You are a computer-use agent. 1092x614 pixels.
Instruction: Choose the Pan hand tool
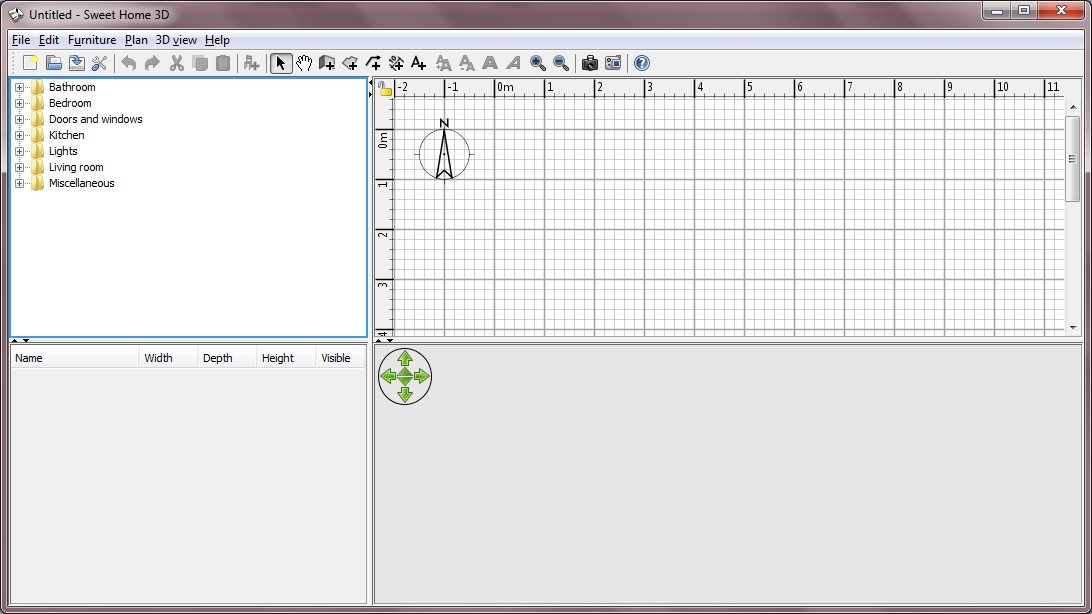pyautogui.click(x=303, y=63)
